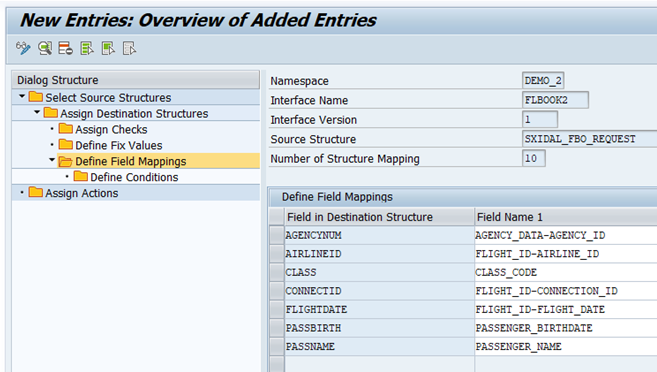Click the CLASS destination field cell
The image size is (657, 372).
pyautogui.click(x=379, y=272)
